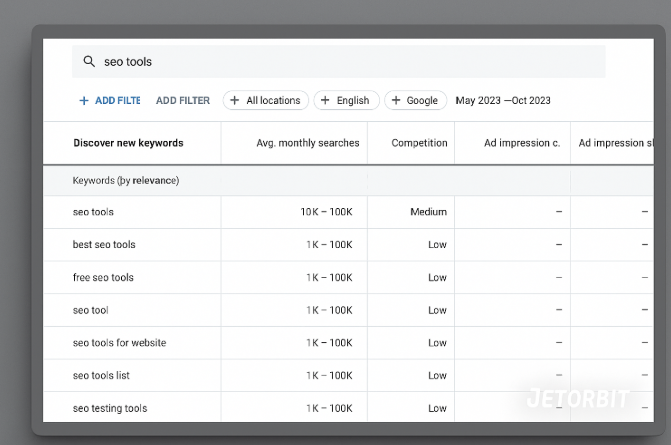Click the blue plus ADD FILTE button
Viewport: 671px width, 445px height.
110,101
